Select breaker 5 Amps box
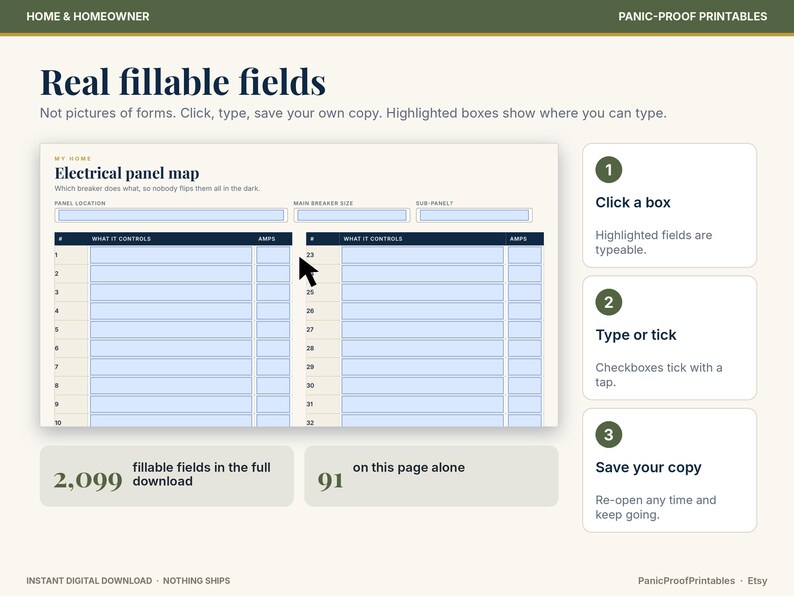794x596 pixels. pos(273,330)
